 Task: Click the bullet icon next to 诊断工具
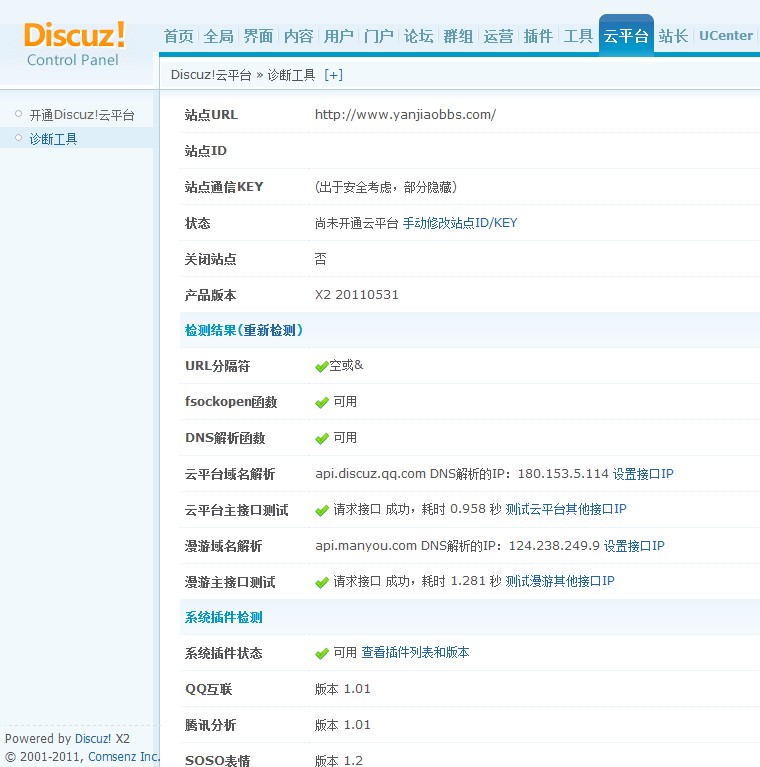pos(19,137)
